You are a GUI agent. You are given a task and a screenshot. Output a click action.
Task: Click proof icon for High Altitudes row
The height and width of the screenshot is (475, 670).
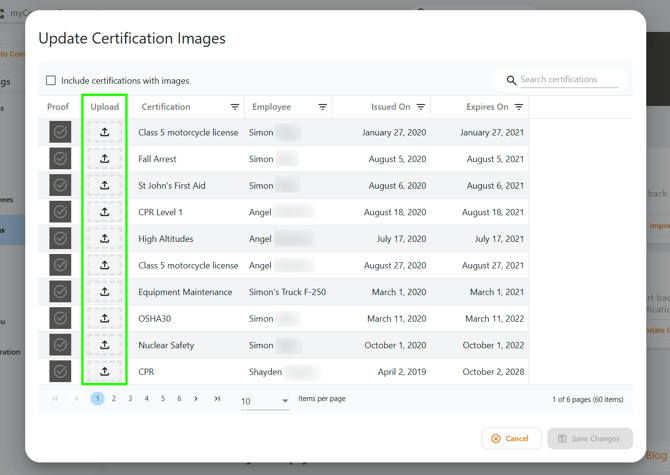(60, 239)
